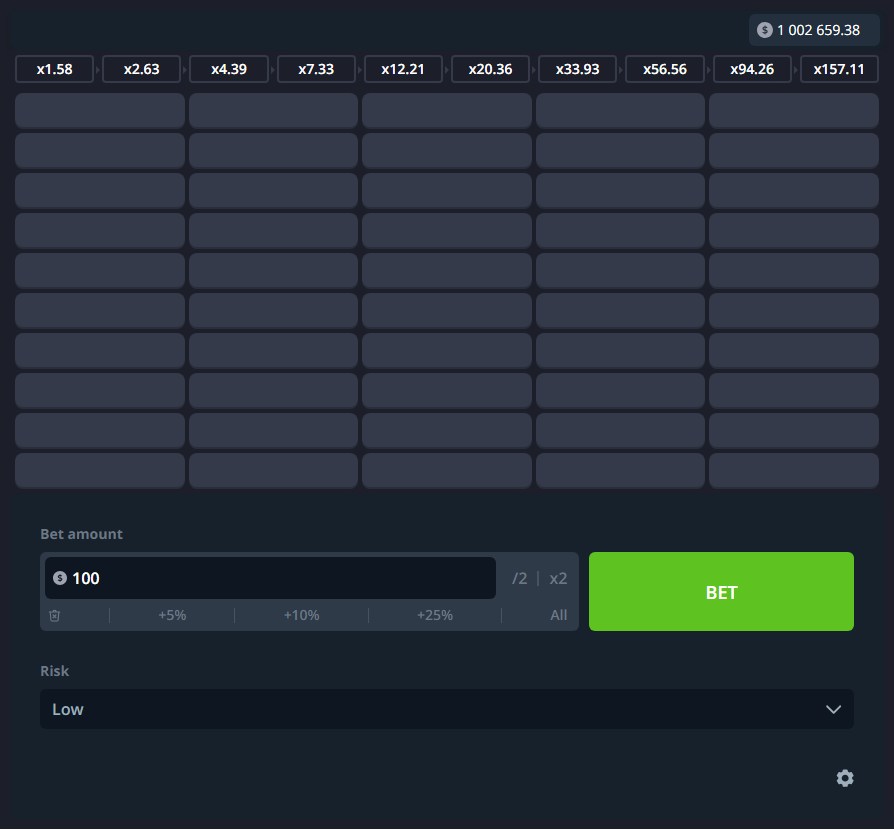Screen dimensions: 894x830
Task: Click the bottom-right tile in the grid
Action: tap(794, 470)
